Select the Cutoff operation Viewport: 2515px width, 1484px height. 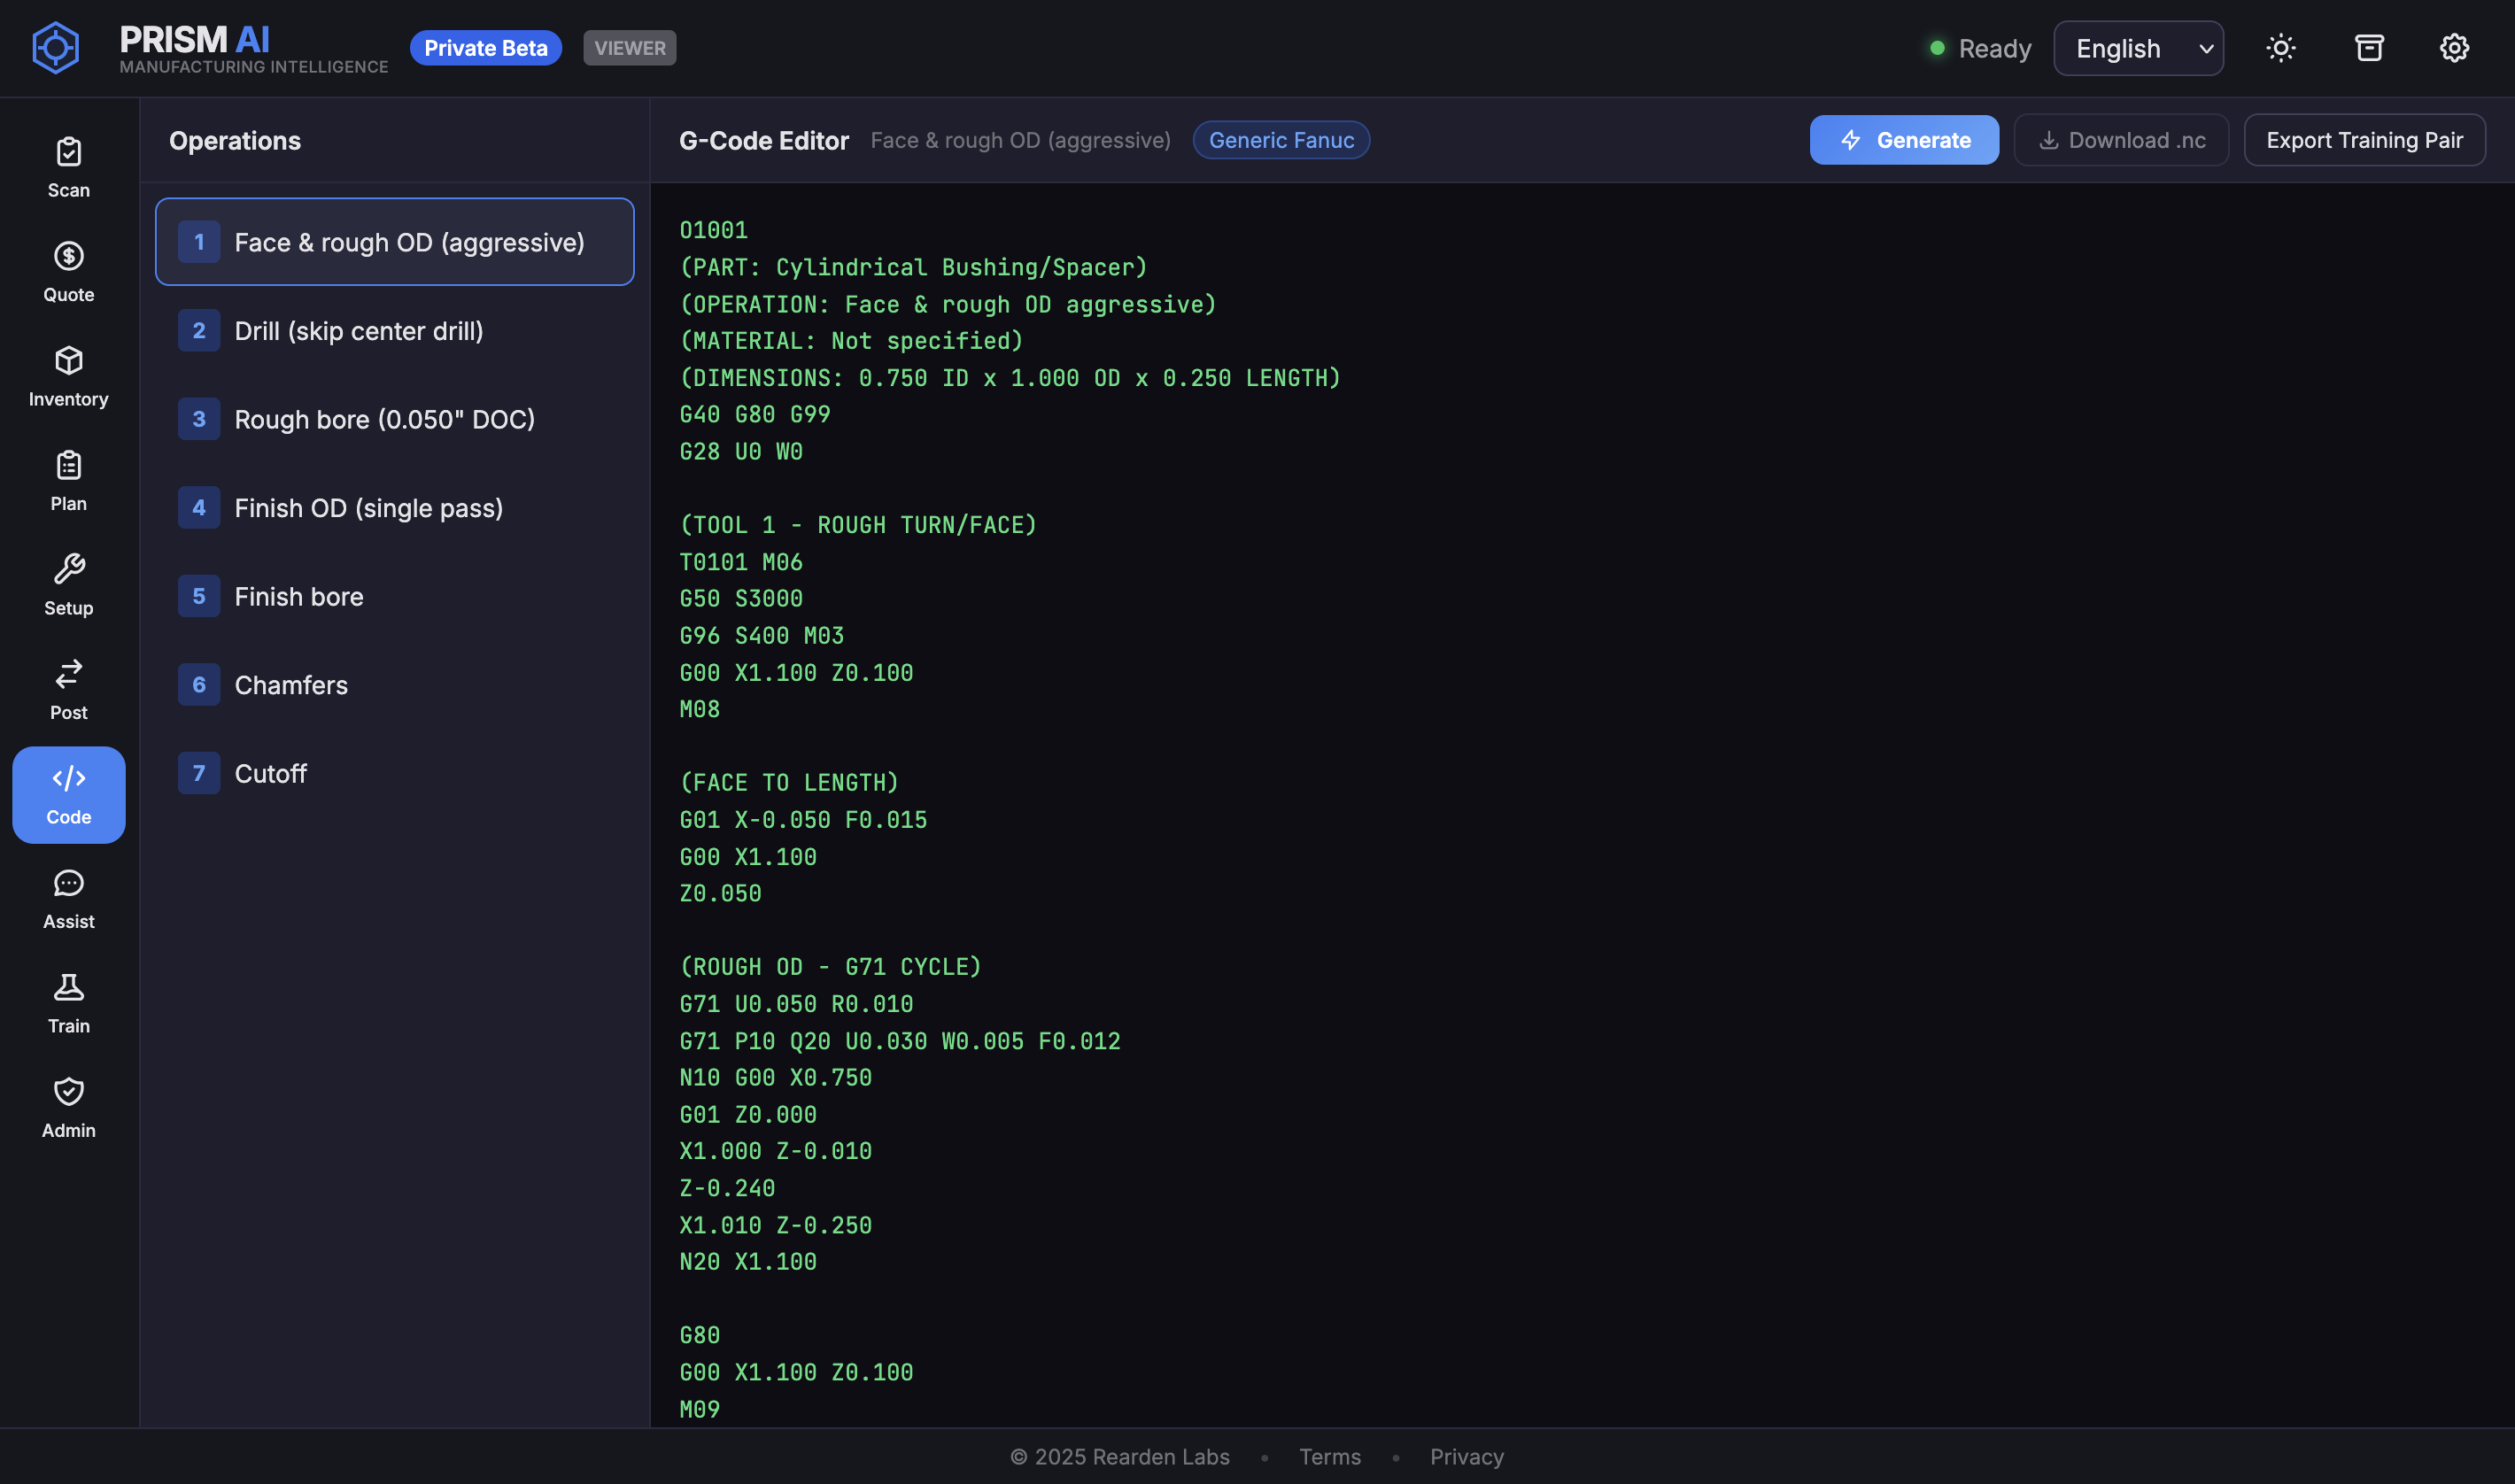coord(394,774)
